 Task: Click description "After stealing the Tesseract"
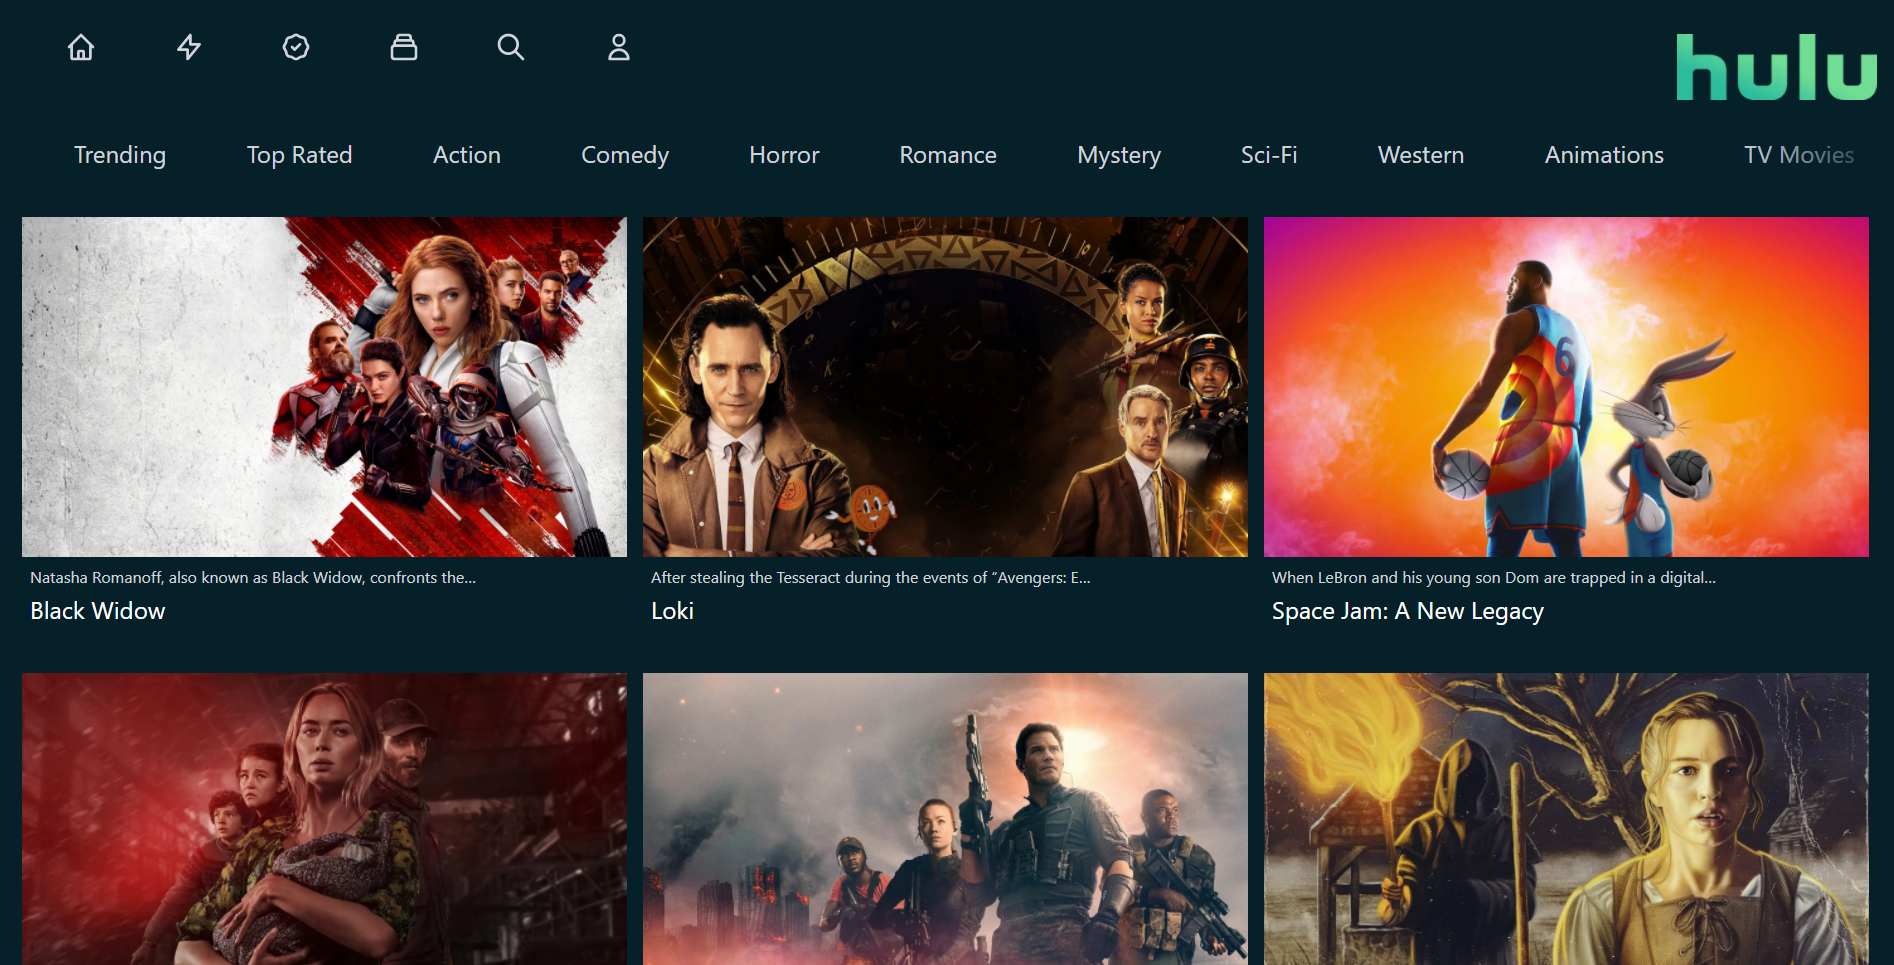871,577
